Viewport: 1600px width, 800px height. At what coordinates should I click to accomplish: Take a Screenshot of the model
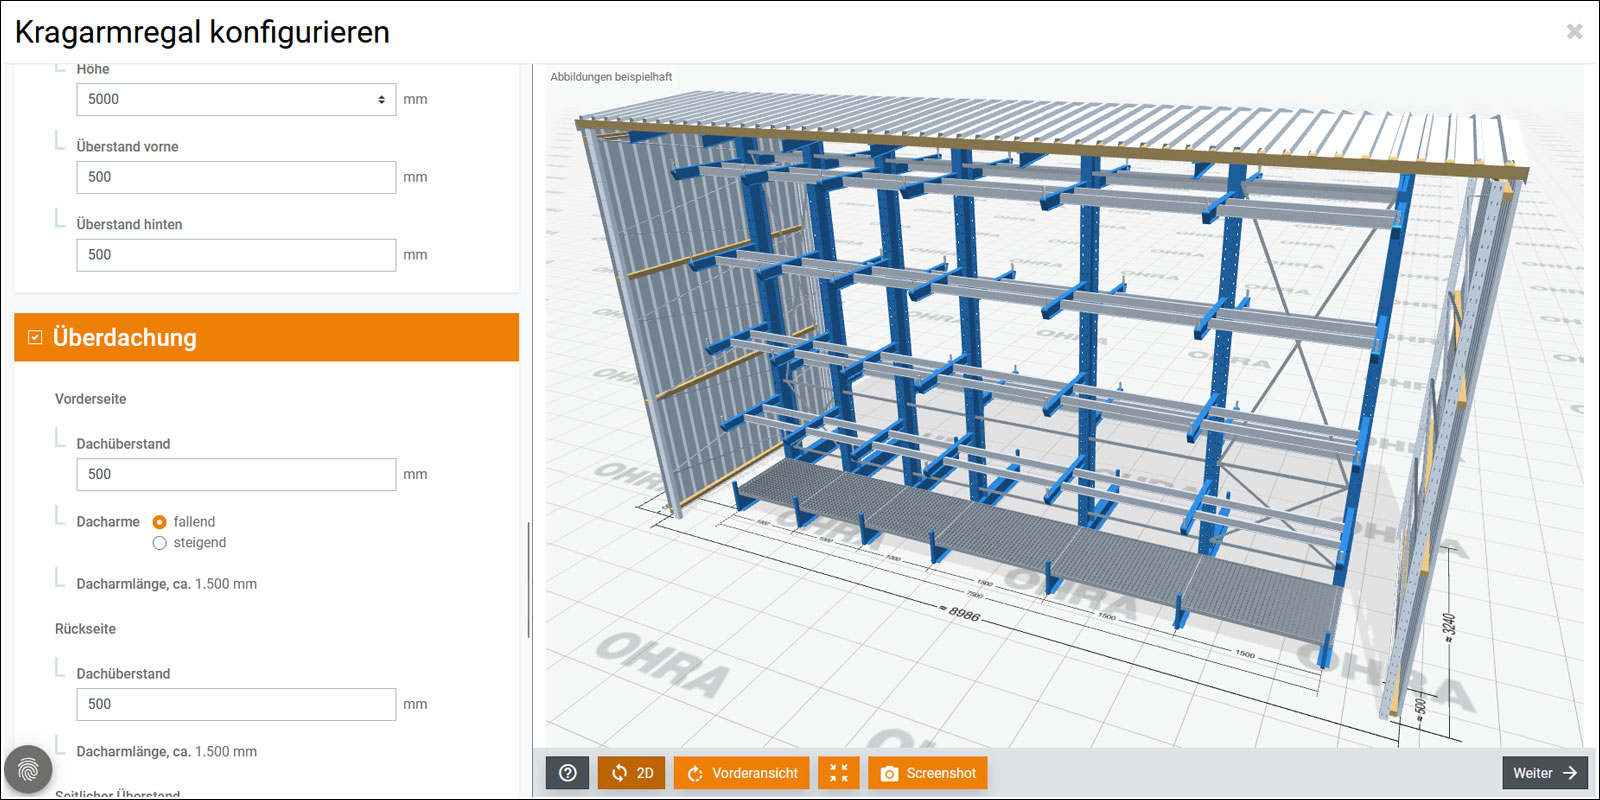click(x=928, y=773)
